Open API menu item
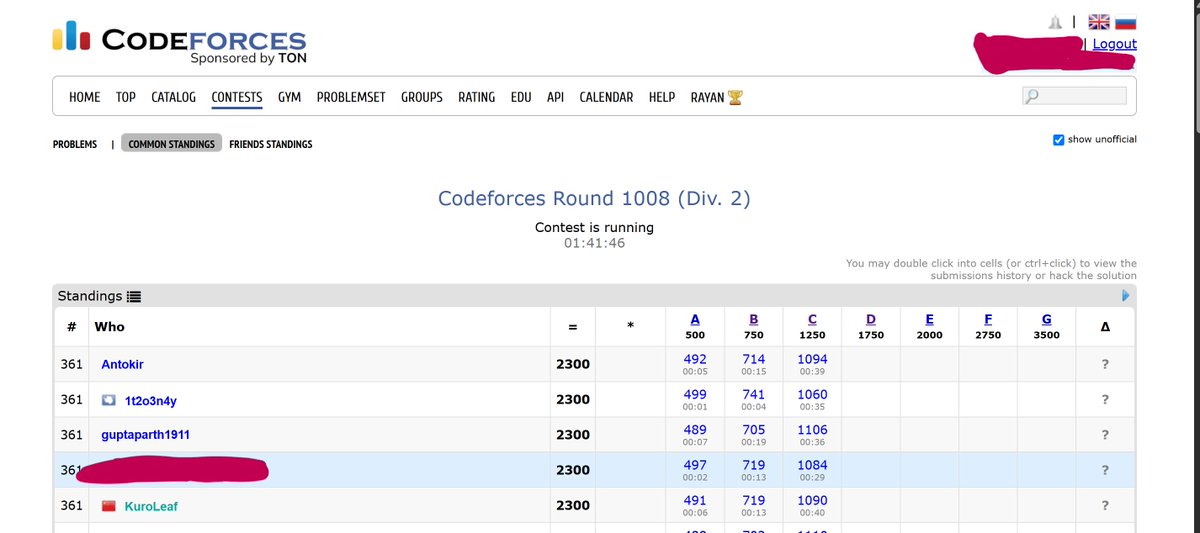 click(555, 97)
